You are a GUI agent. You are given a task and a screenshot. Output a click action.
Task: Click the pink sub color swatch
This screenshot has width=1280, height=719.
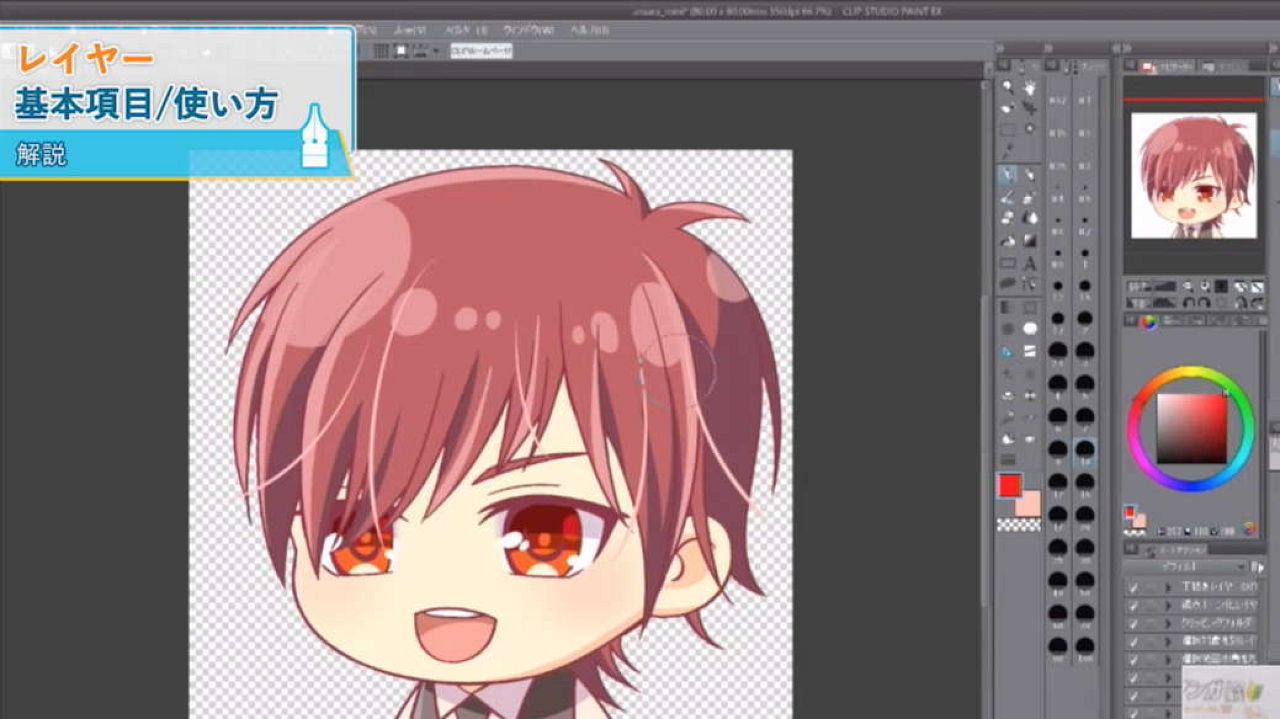(1030, 503)
